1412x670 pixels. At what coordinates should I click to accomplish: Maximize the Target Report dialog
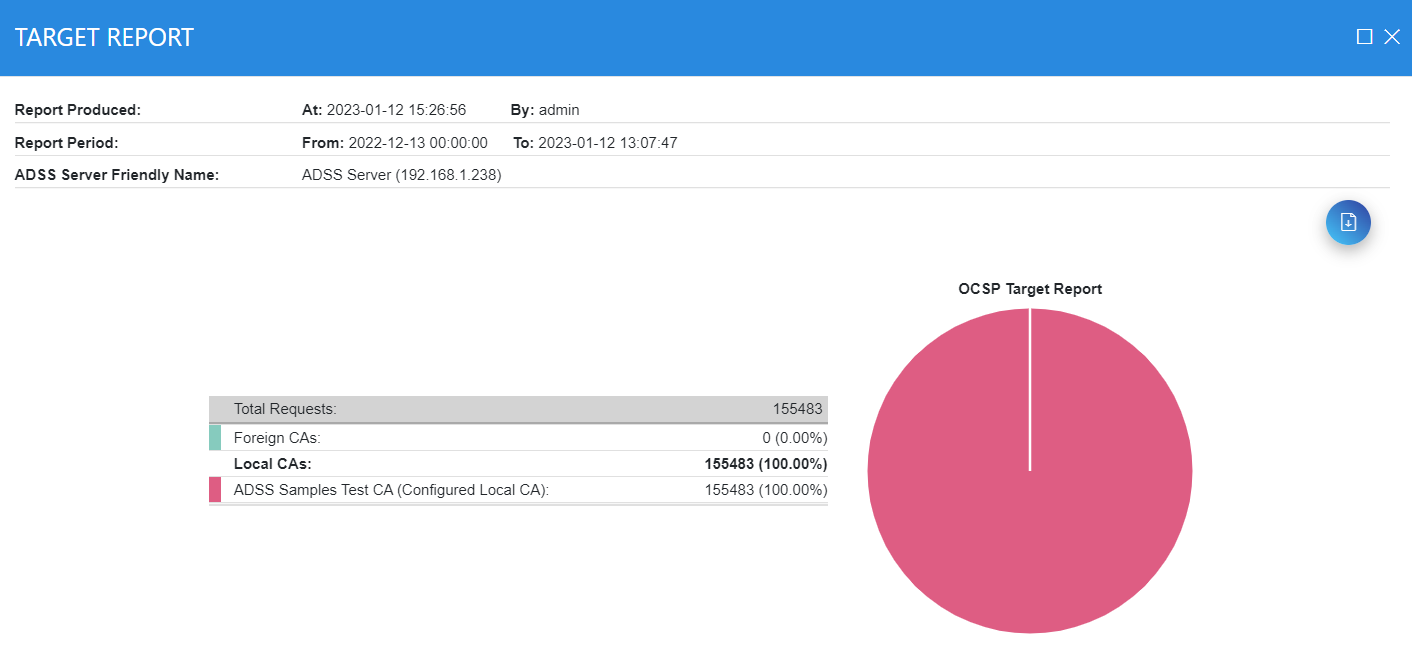coord(1364,37)
